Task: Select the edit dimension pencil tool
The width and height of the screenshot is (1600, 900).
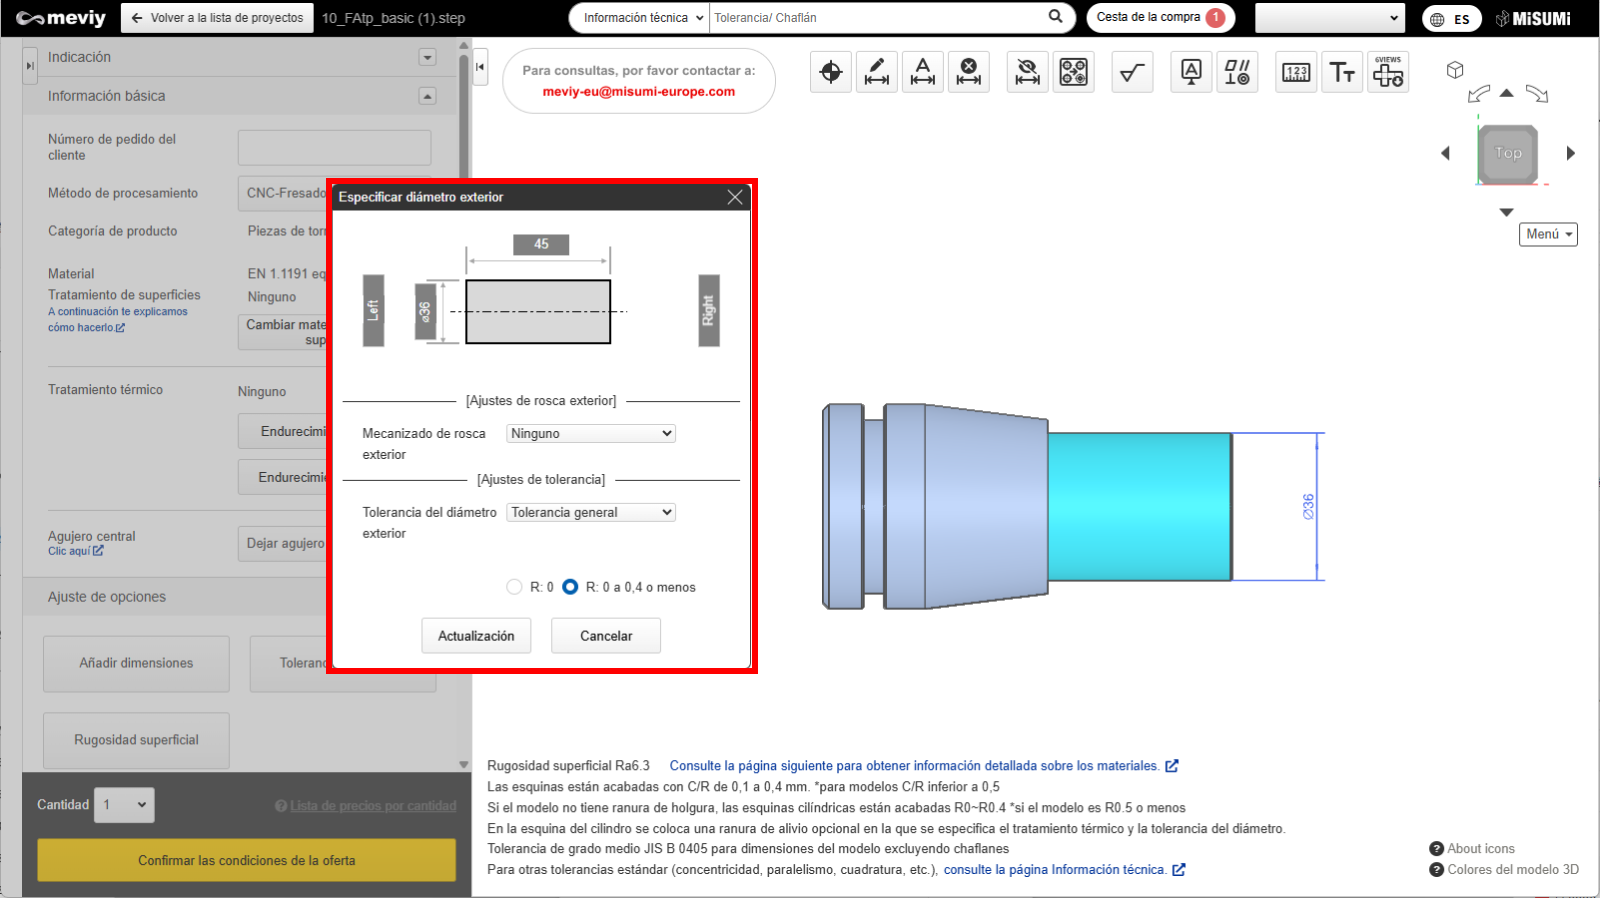Action: pyautogui.click(x=877, y=72)
